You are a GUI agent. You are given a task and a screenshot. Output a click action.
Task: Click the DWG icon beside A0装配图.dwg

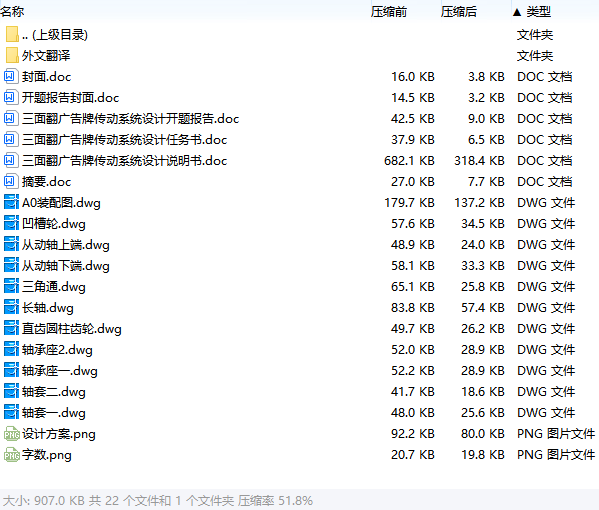click(11, 202)
